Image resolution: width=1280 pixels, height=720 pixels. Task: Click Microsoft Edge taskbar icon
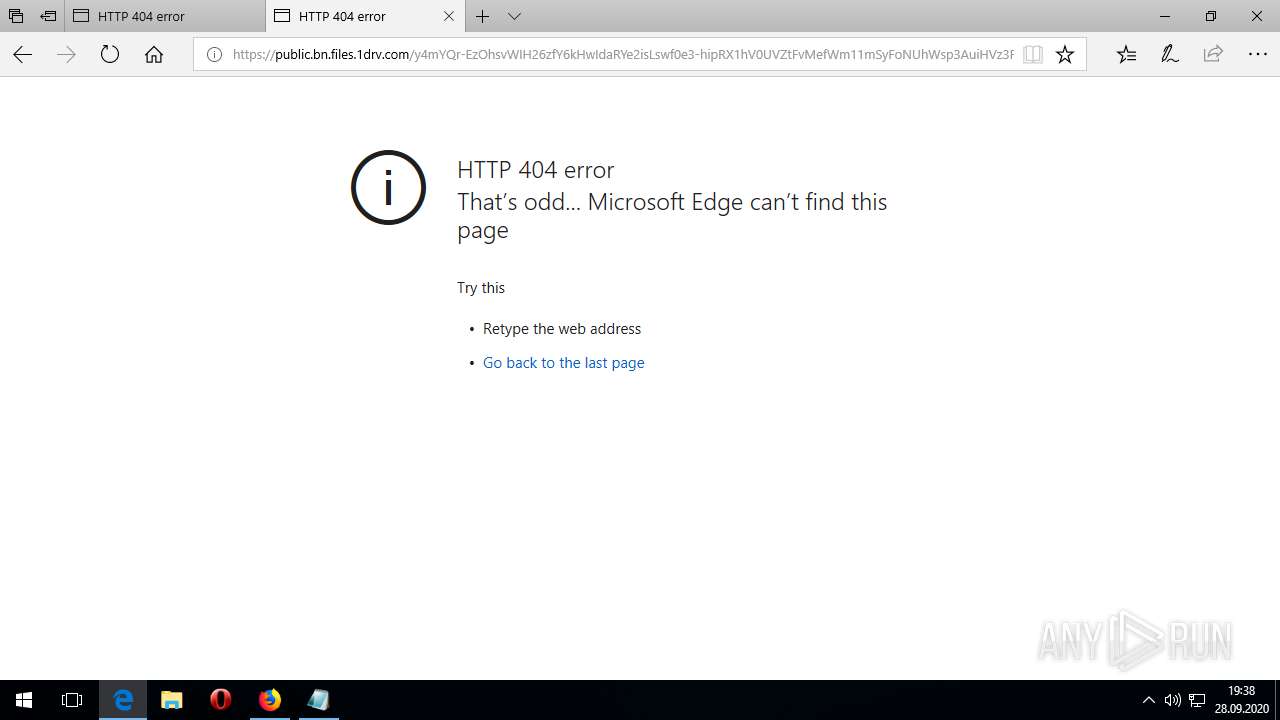click(123, 700)
